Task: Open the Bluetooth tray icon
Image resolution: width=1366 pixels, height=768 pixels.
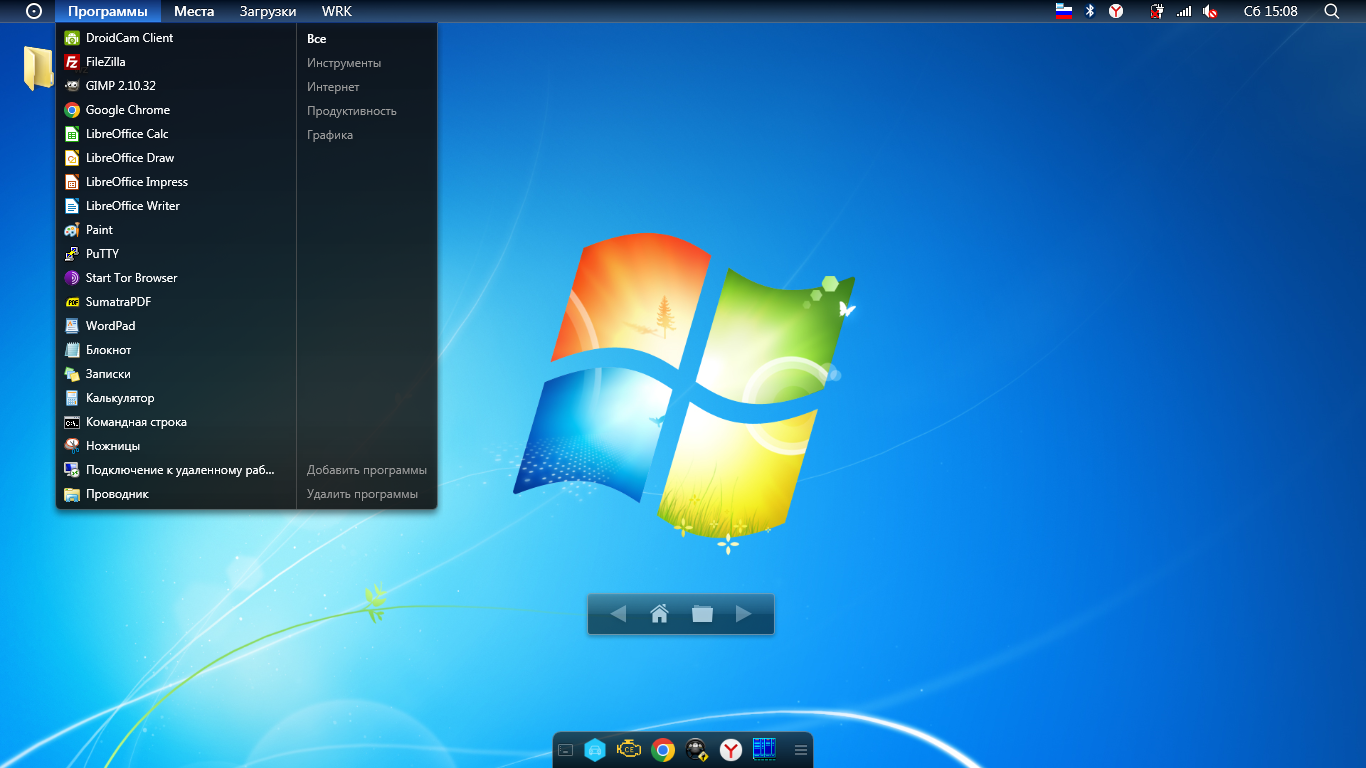Action: 1090,11
